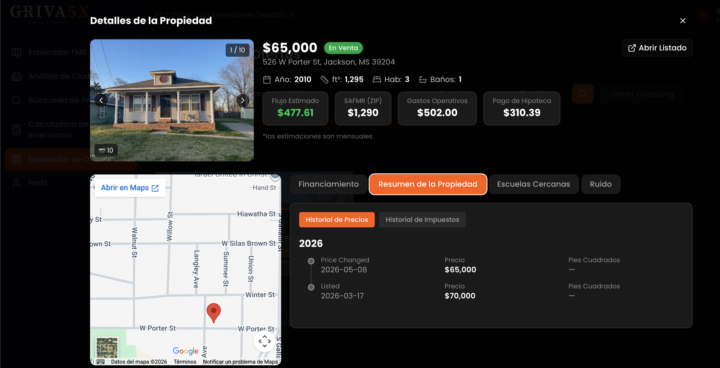Click the Abrir Listado button

pyautogui.click(x=657, y=48)
